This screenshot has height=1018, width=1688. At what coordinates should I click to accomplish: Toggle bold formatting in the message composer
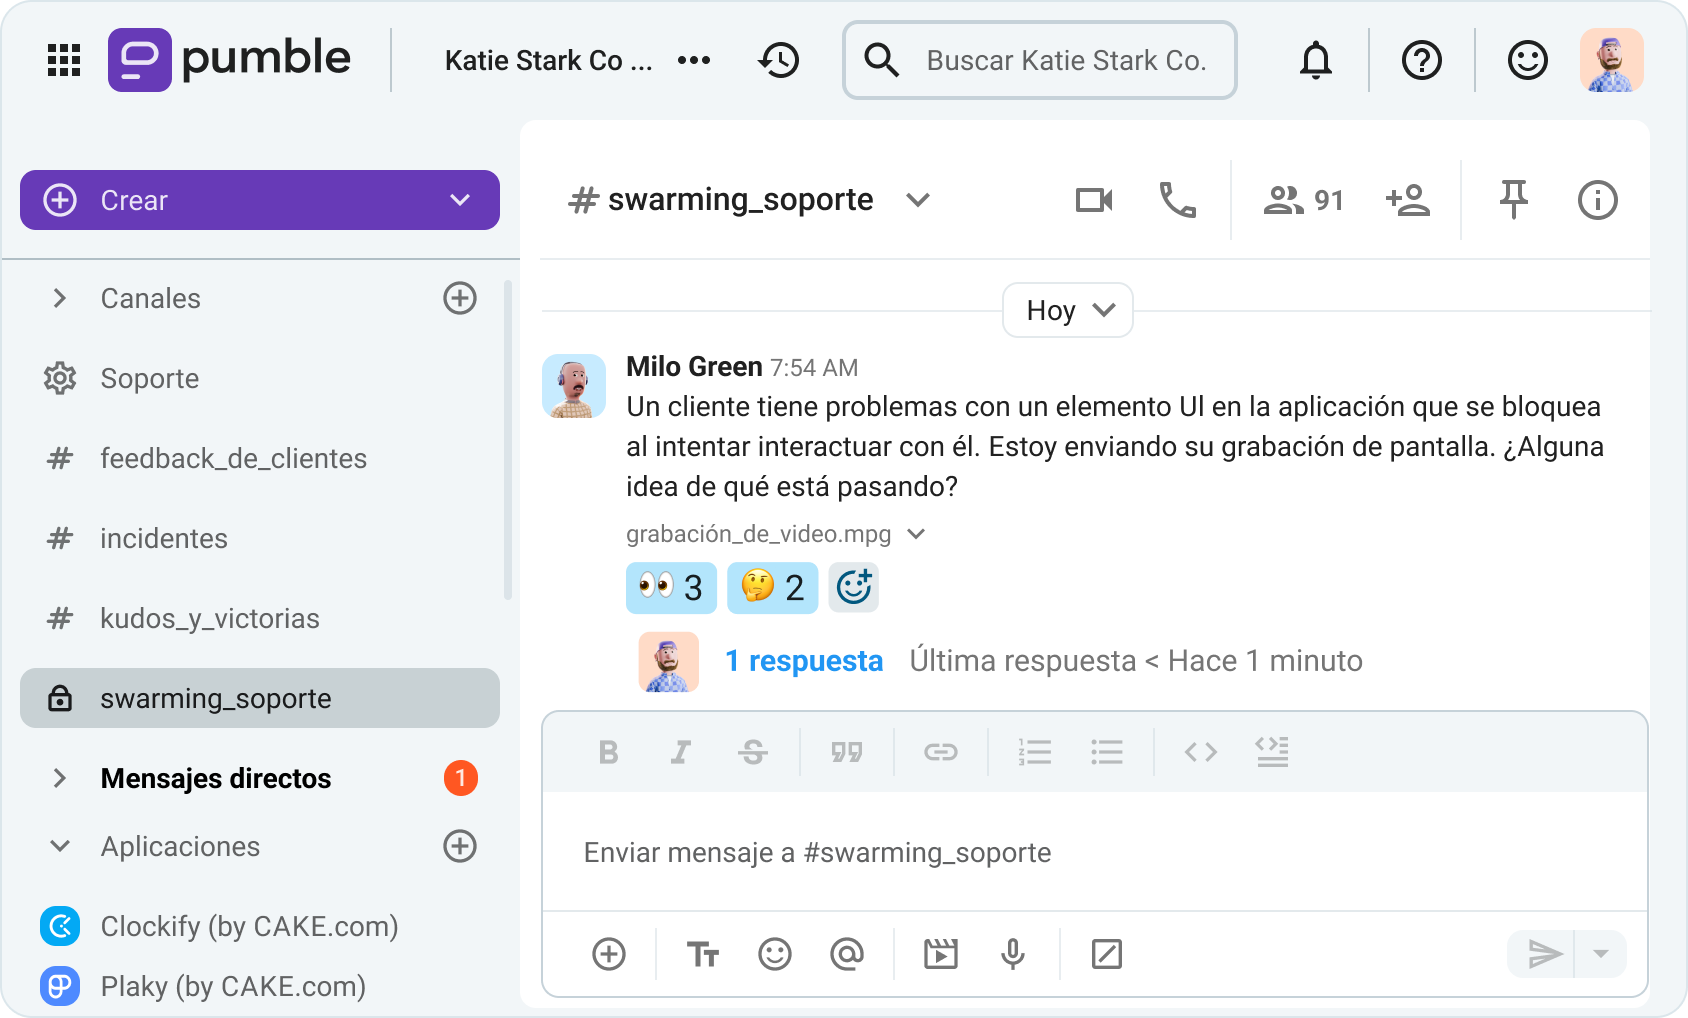pyautogui.click(x=608, y=752)
